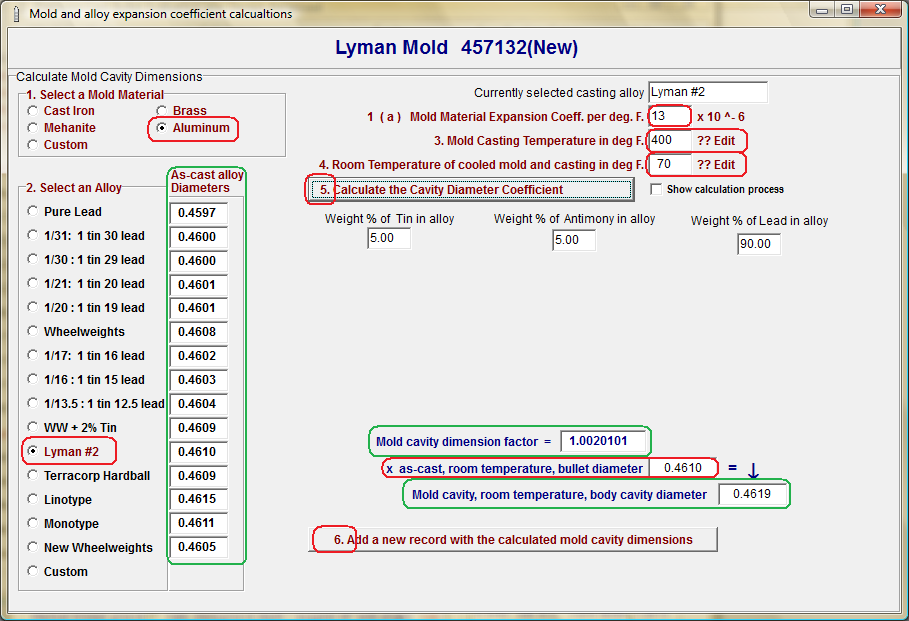Select Brass mold material
The height and width of the screenshot is (621, 909).
click(181, 111)
